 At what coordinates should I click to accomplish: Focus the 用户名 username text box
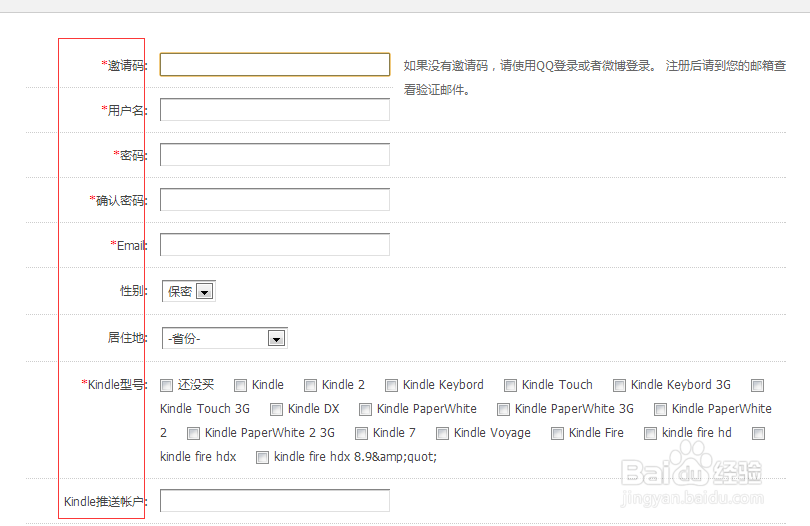click(275, 110)
